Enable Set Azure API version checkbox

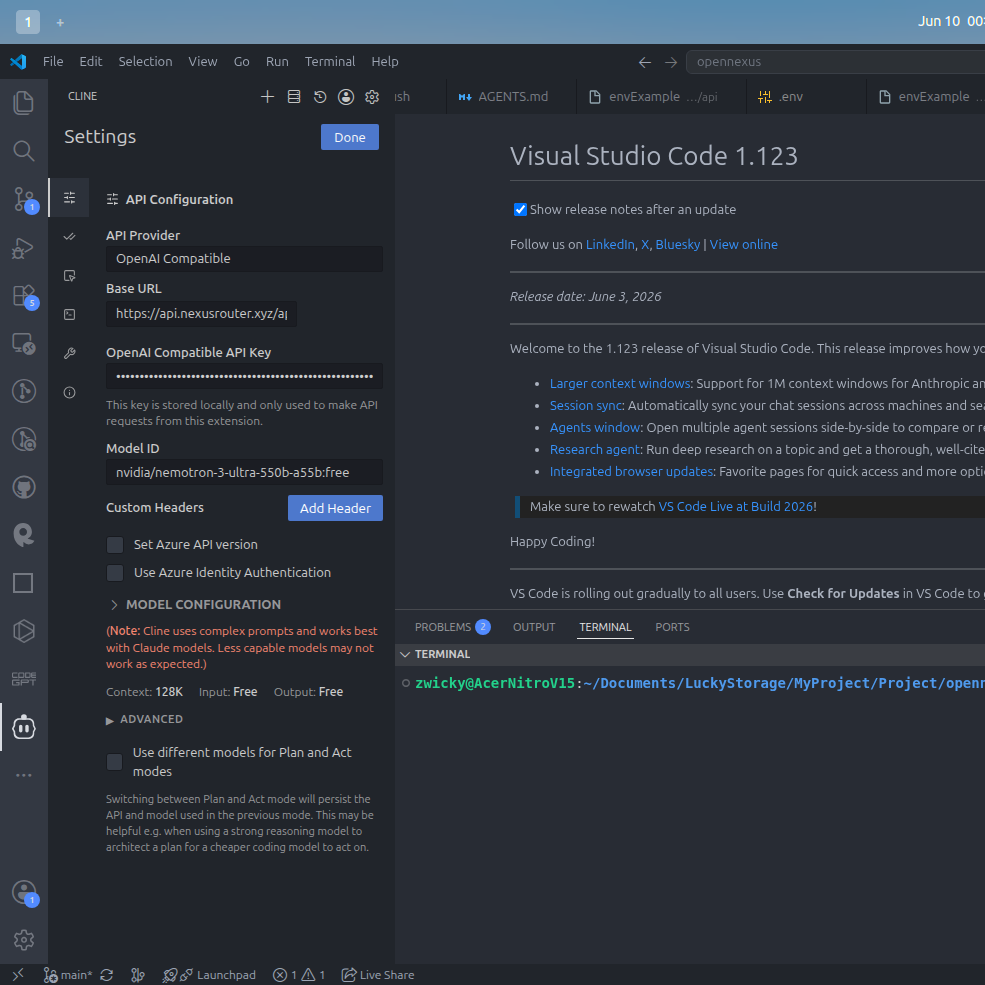pyautogui.click(x=115, y=545)
